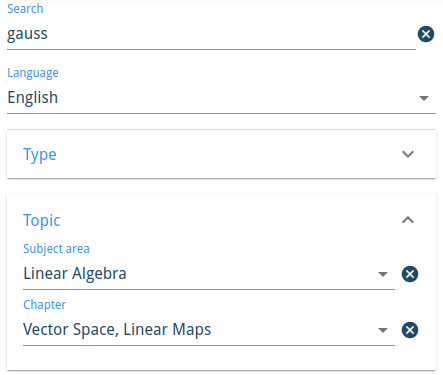Clear the 'gauss' search text
443x375 pixels.
pos(426,34)
